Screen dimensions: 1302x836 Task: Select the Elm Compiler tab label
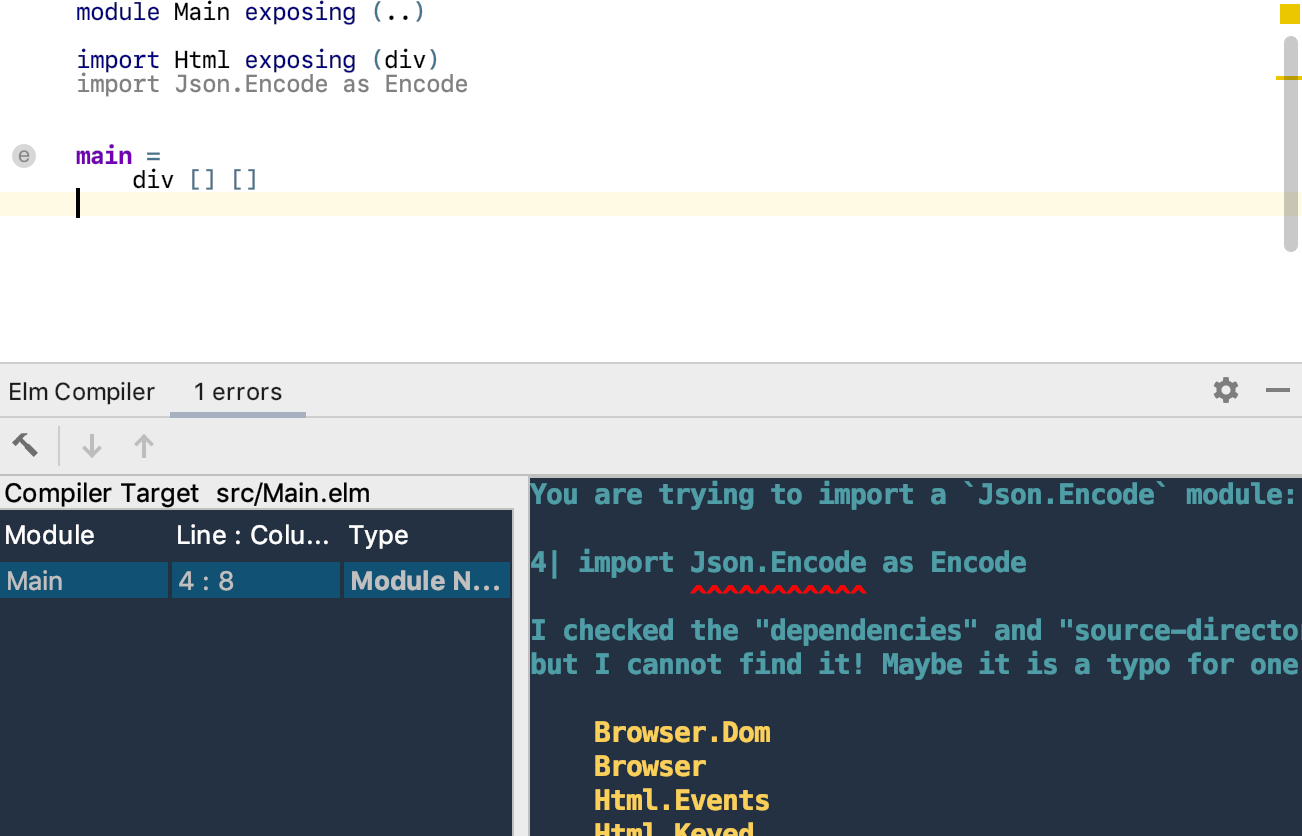(x=81, y=392)
